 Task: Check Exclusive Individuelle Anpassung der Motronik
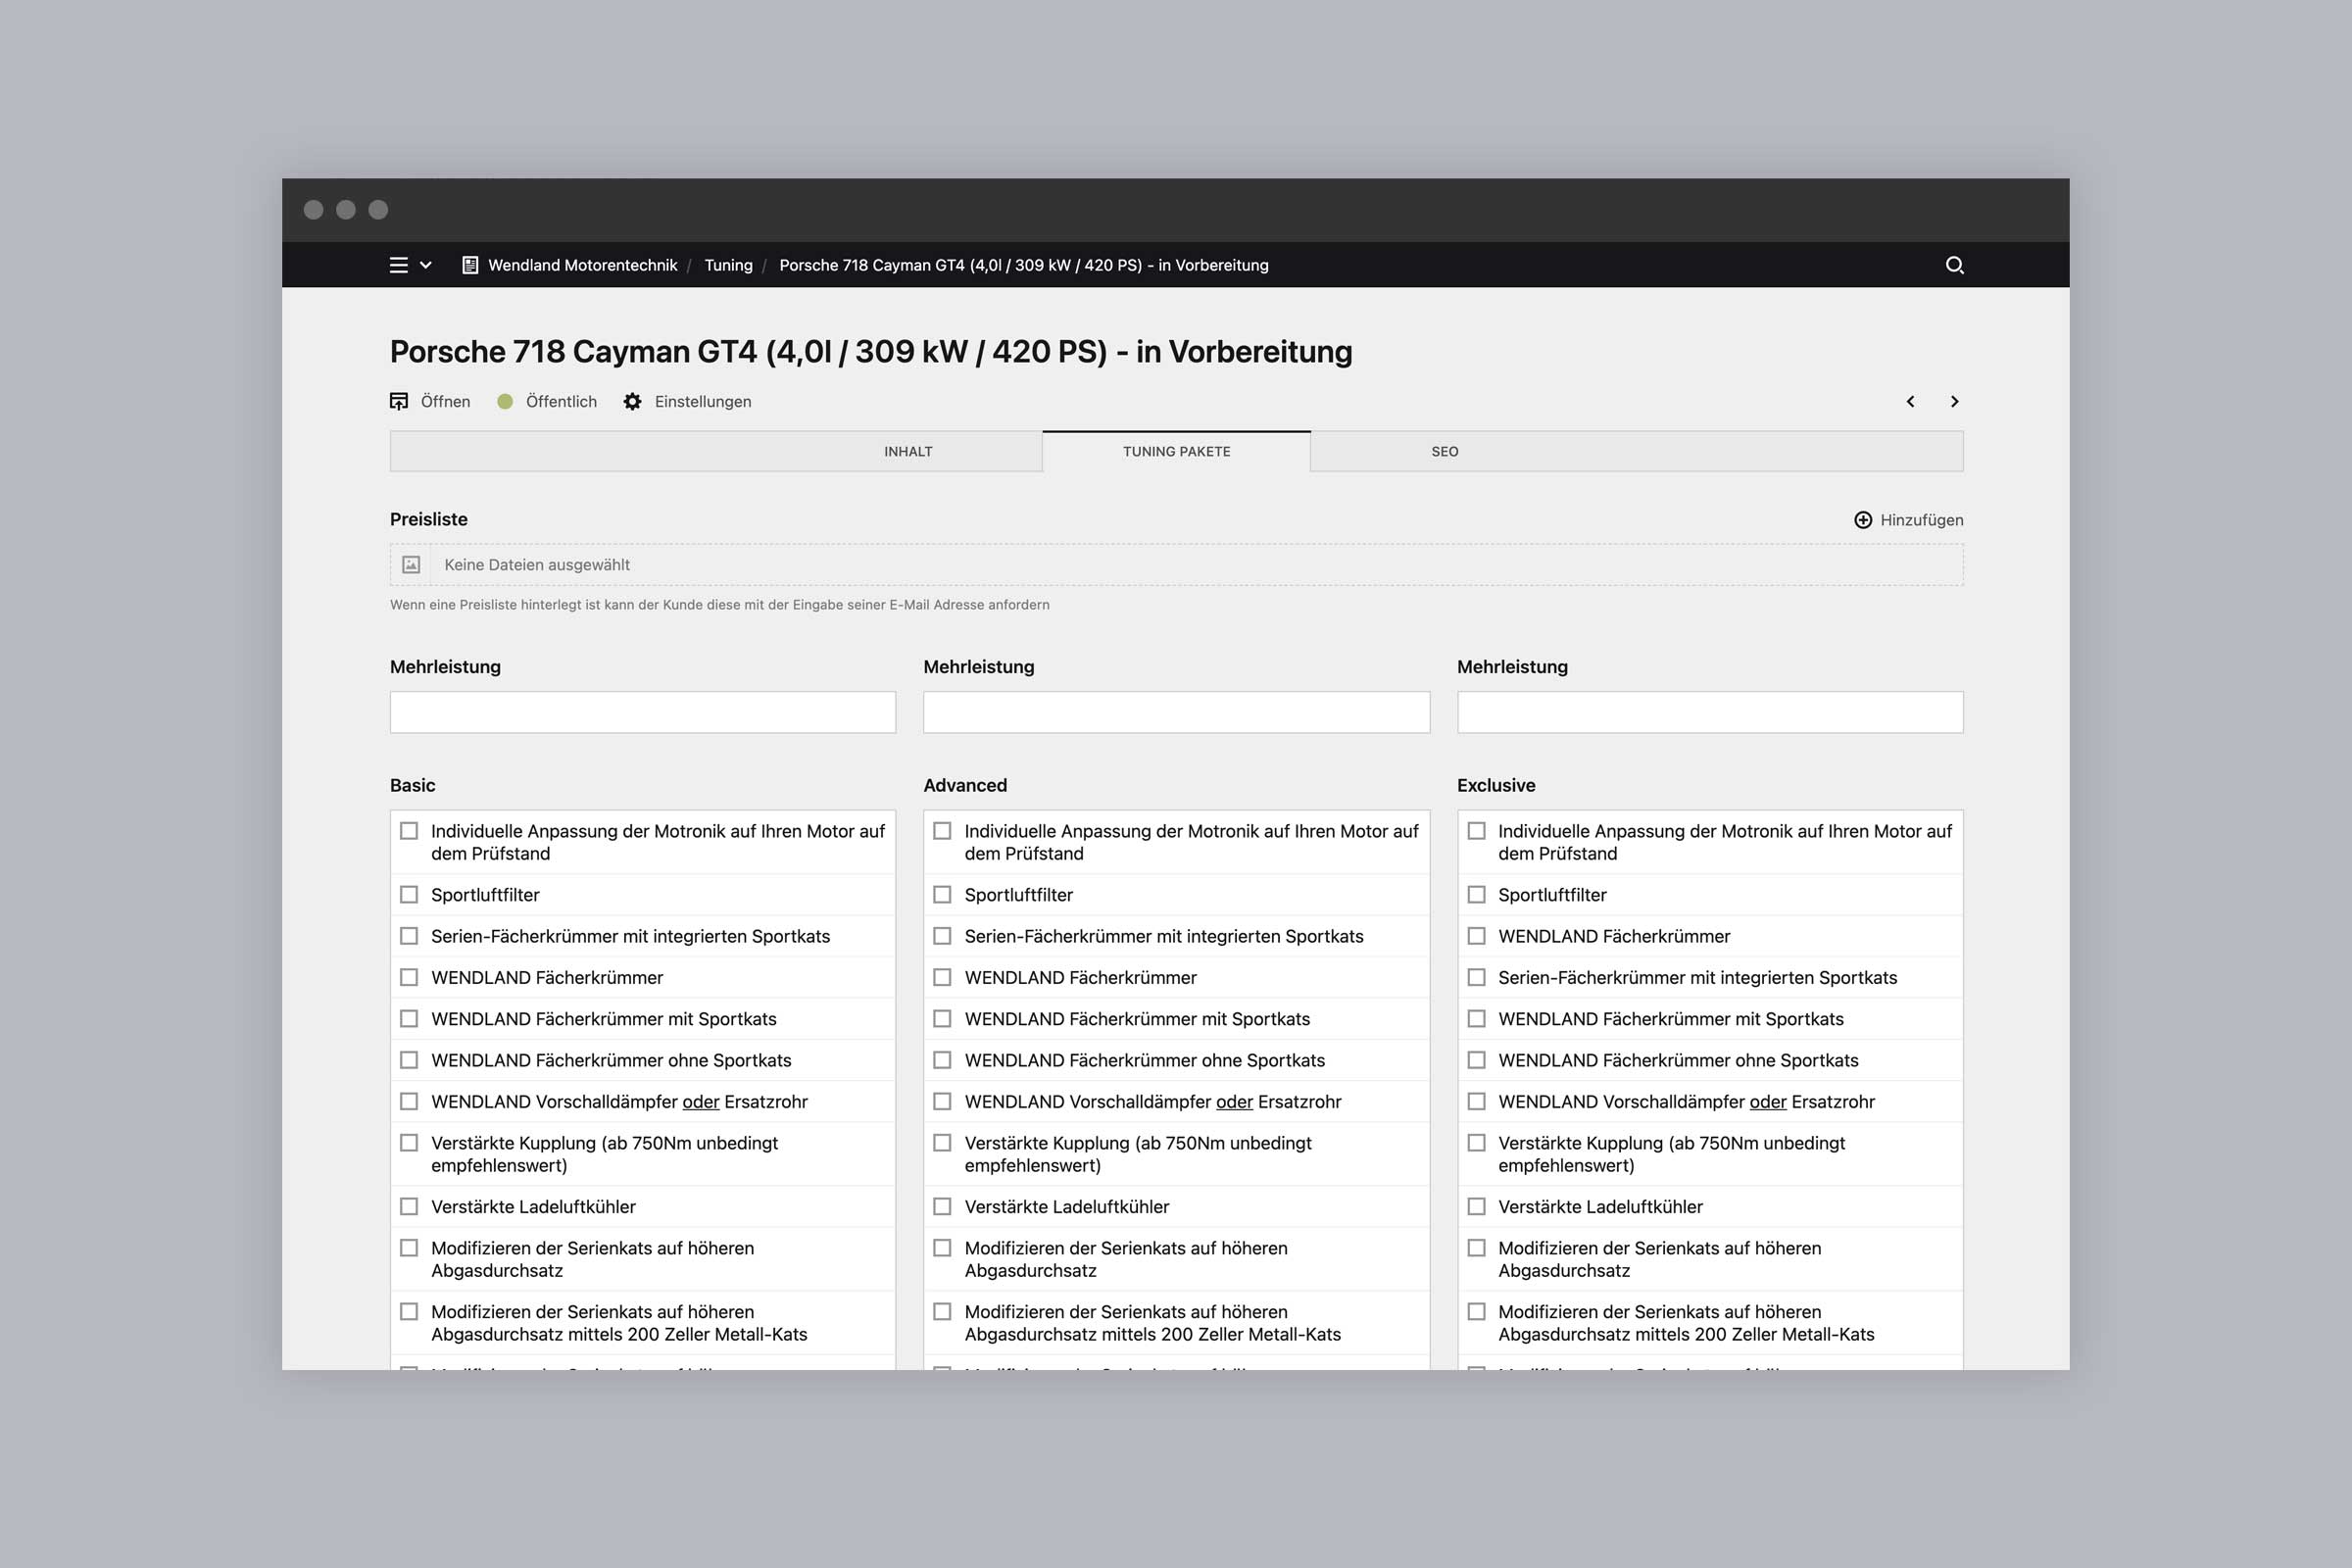pos(1476,831)
